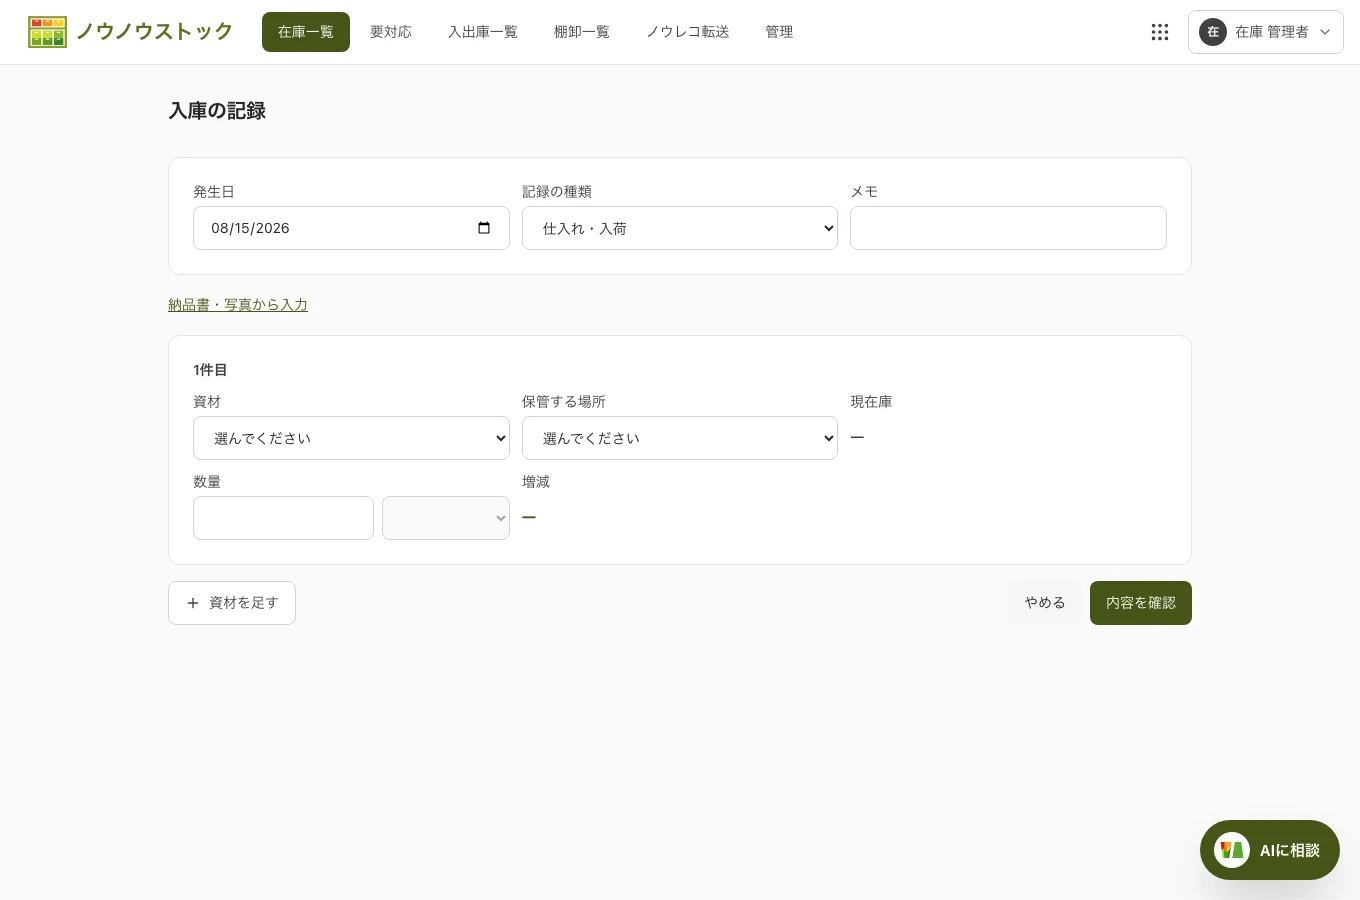This screenshot has width=1360, height=900.
Task: Click the plus icon in 資材を足す
Action: pos(193,603)
